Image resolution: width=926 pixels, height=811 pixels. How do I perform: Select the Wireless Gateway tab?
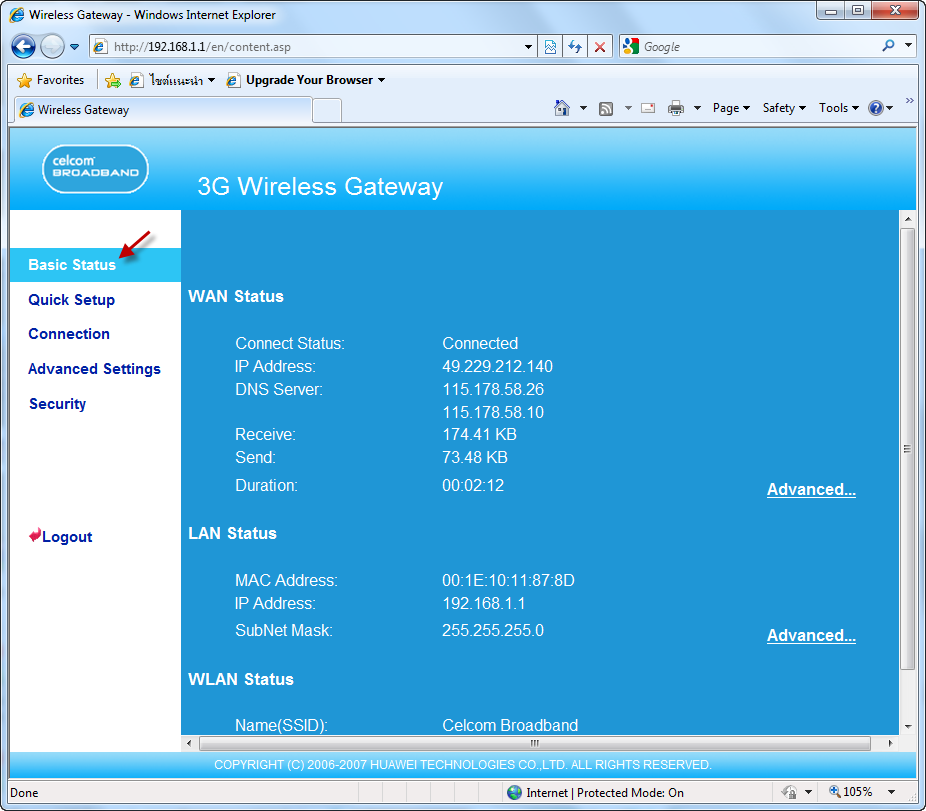[x=161, y=110]
